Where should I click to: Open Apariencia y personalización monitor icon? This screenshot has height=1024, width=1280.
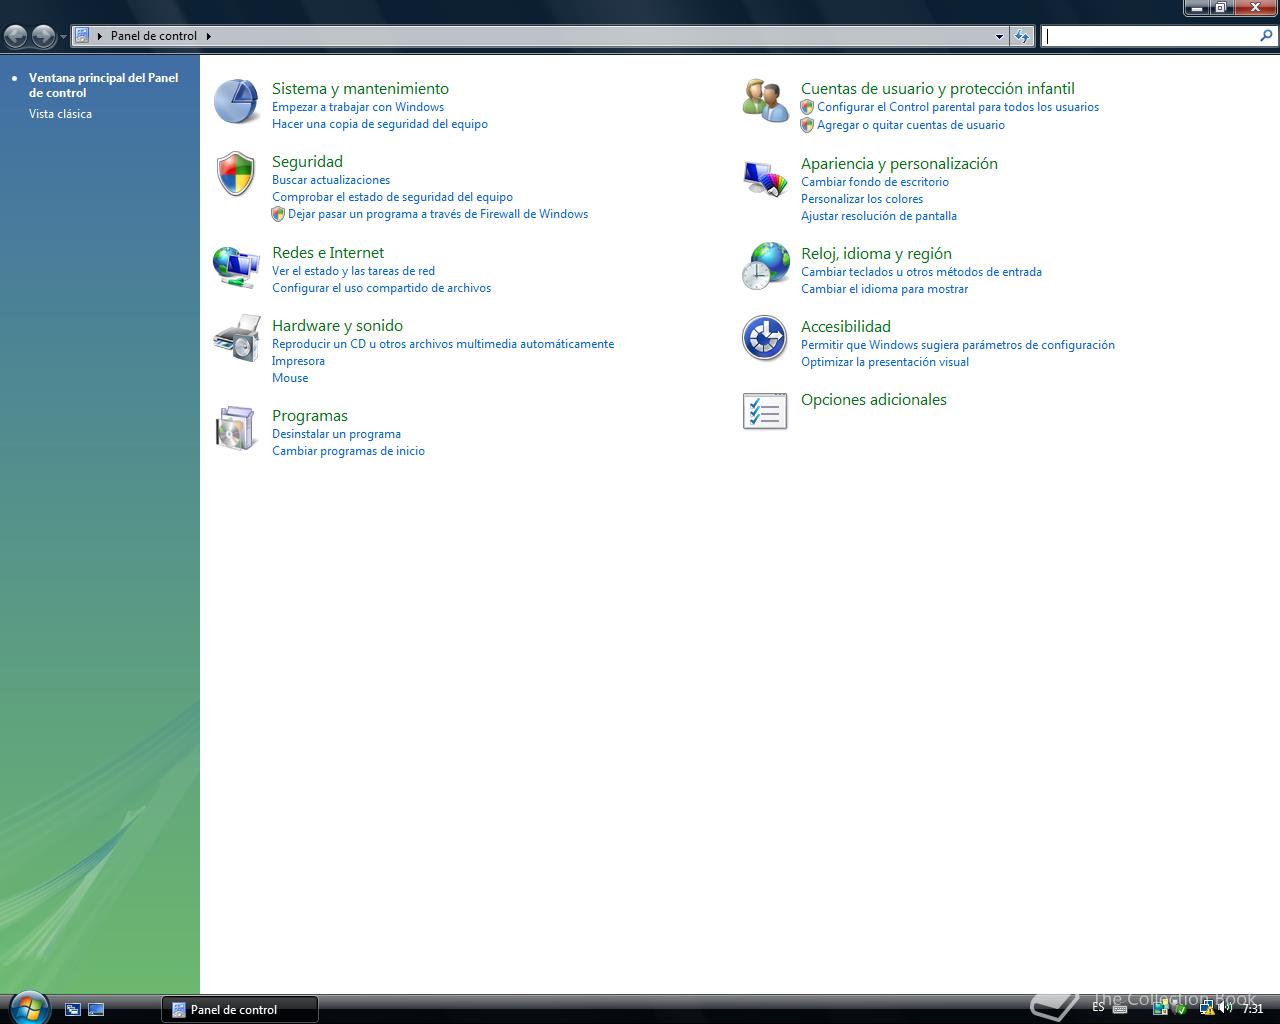pyautogui.click(x=765, y=177)
